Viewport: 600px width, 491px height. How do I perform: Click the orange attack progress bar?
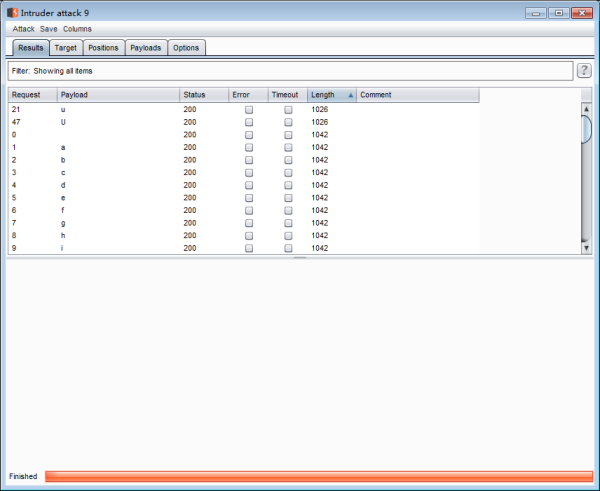318,476
